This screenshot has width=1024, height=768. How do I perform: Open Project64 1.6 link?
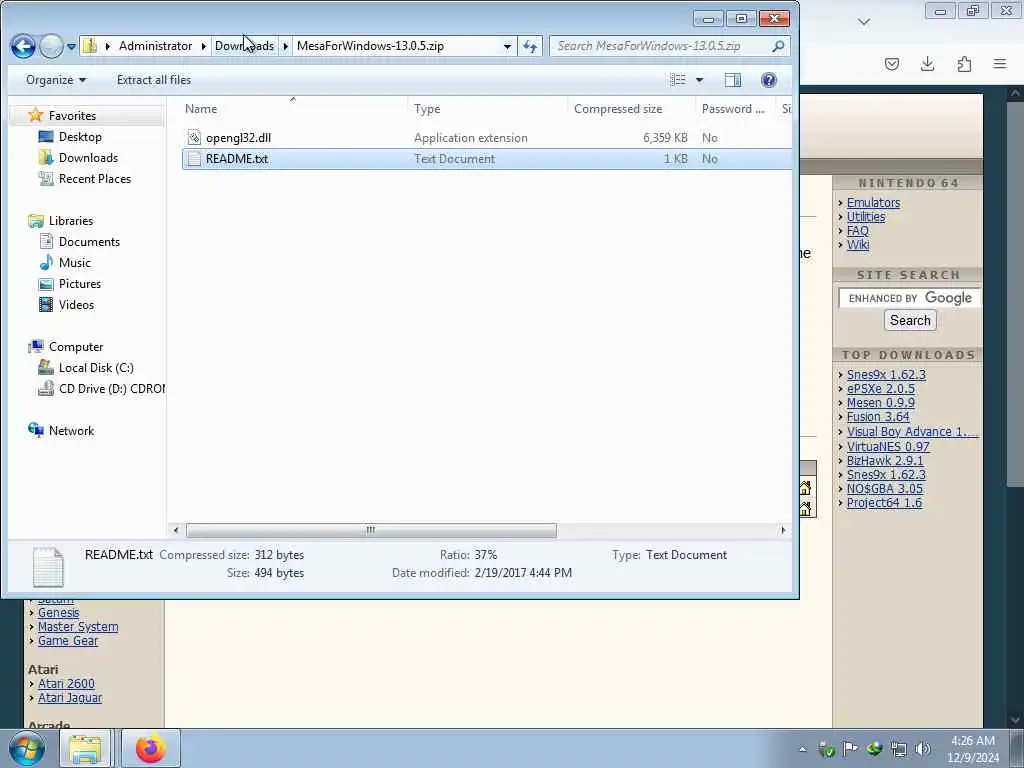884,503
